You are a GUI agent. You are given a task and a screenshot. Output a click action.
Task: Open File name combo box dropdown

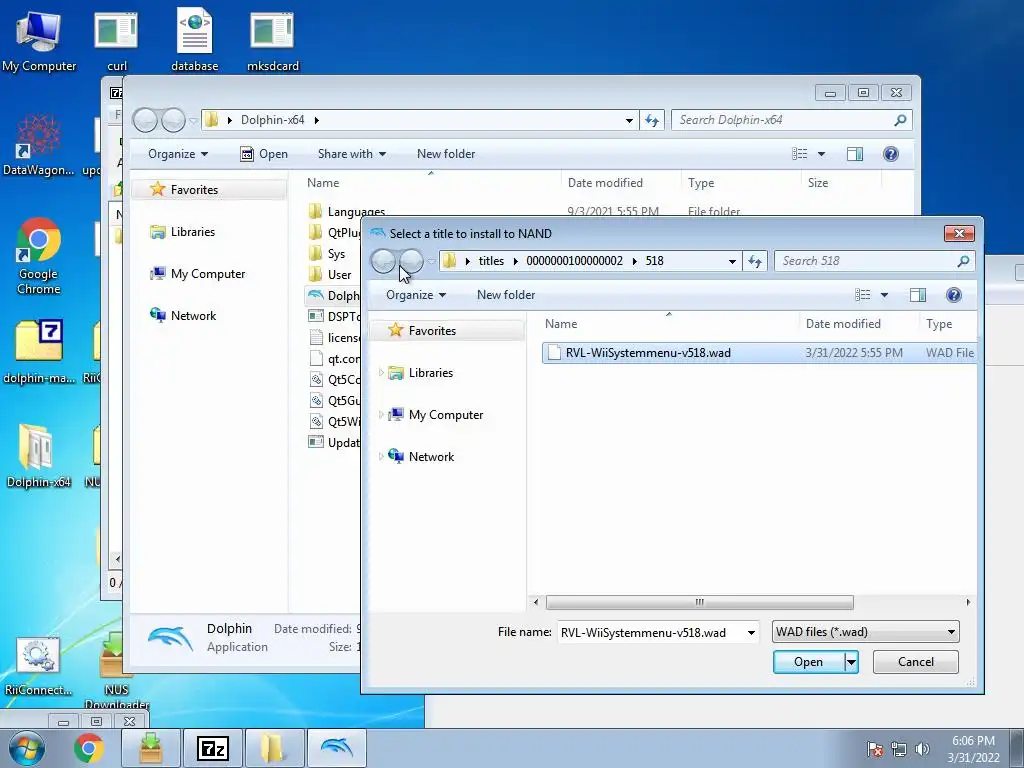click(x=751, y=632)
